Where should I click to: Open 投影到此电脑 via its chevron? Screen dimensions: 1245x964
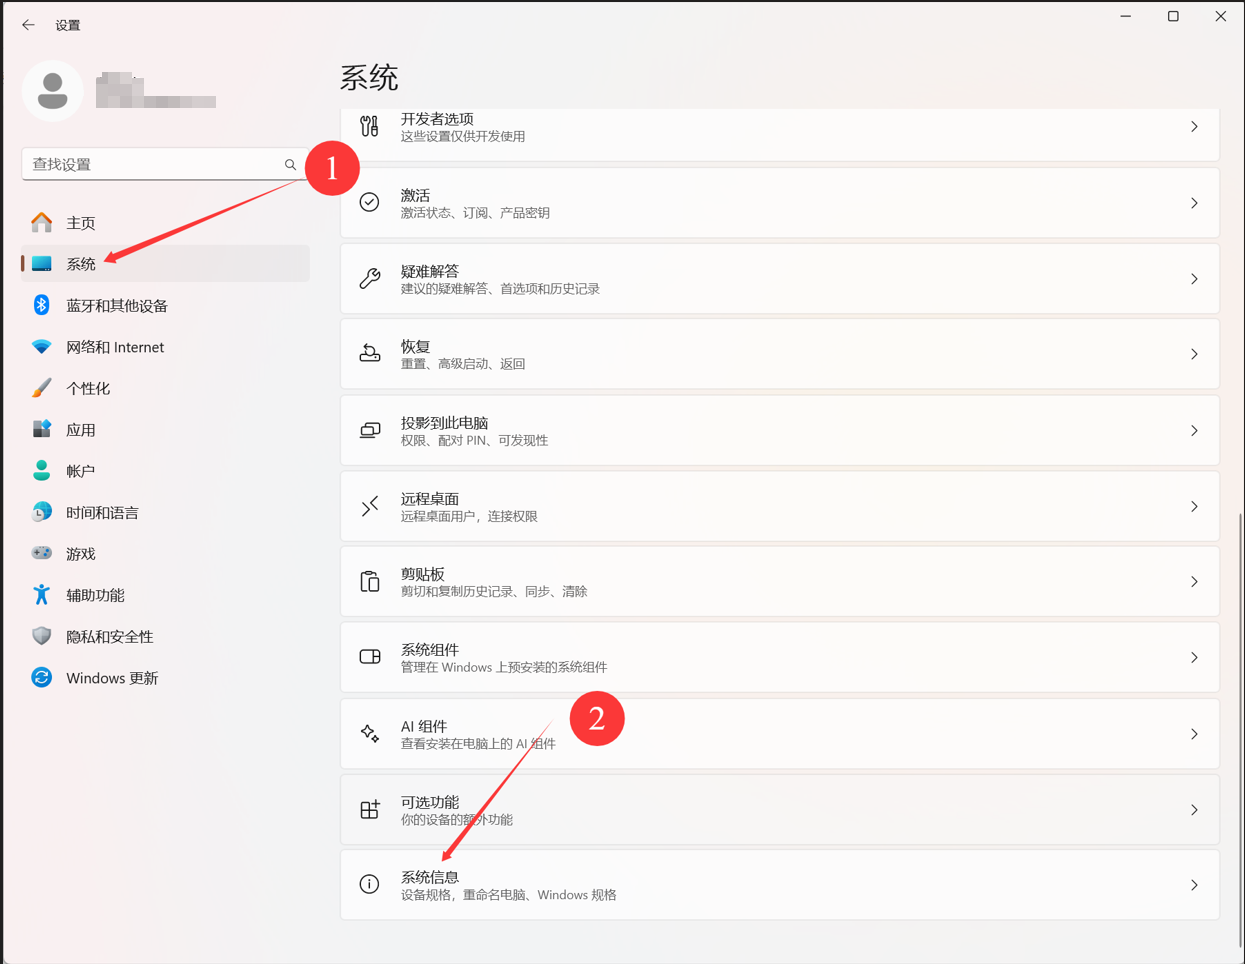point(1194,430)
